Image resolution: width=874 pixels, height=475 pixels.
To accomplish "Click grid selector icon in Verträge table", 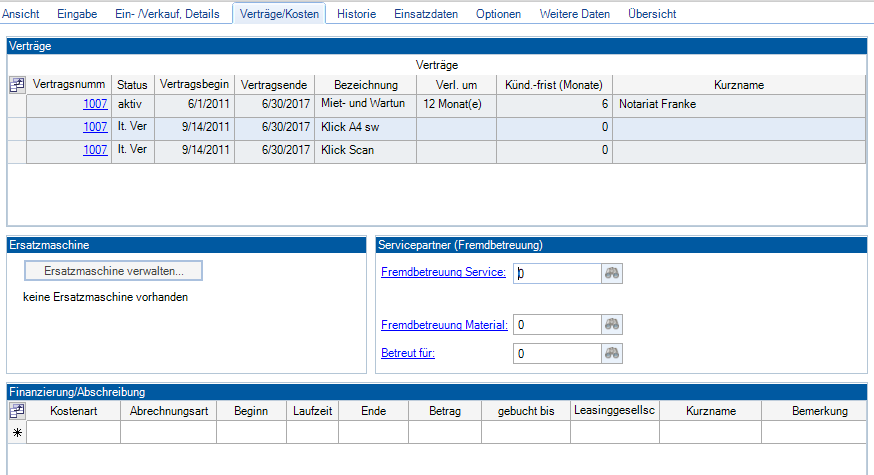I will [17, 85].
